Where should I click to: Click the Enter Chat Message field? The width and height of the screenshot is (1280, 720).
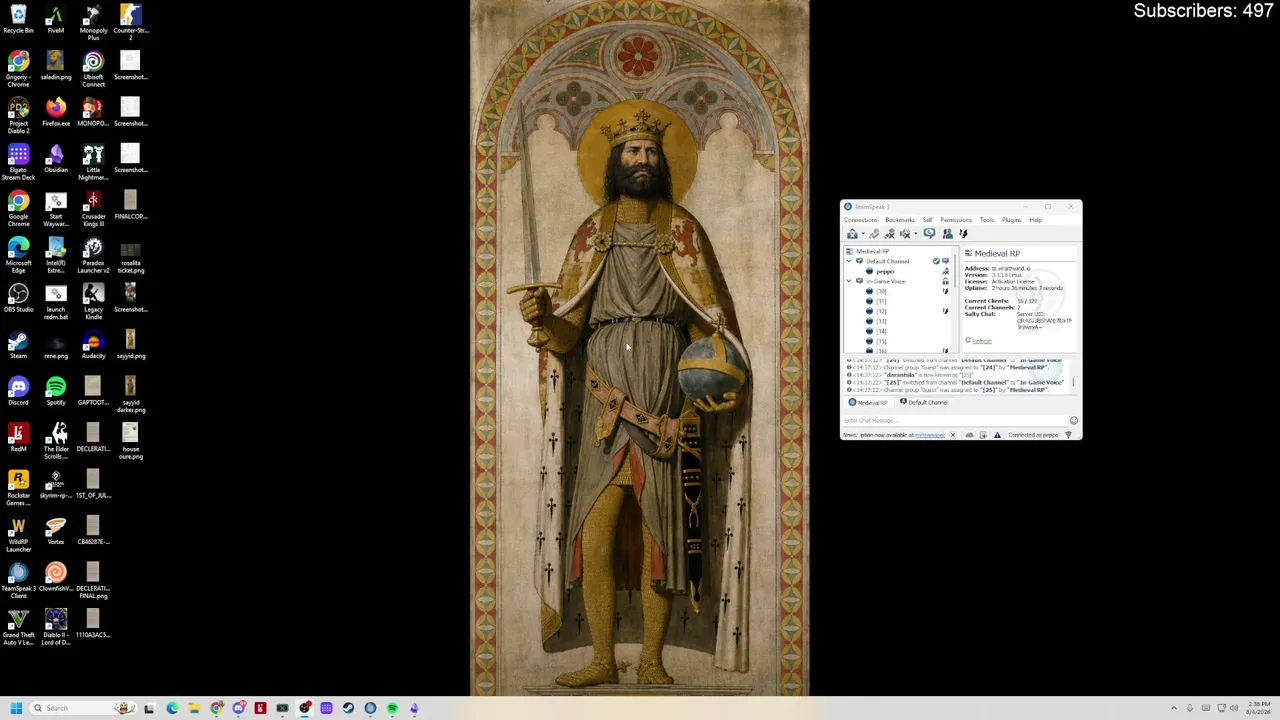[954, 420]
